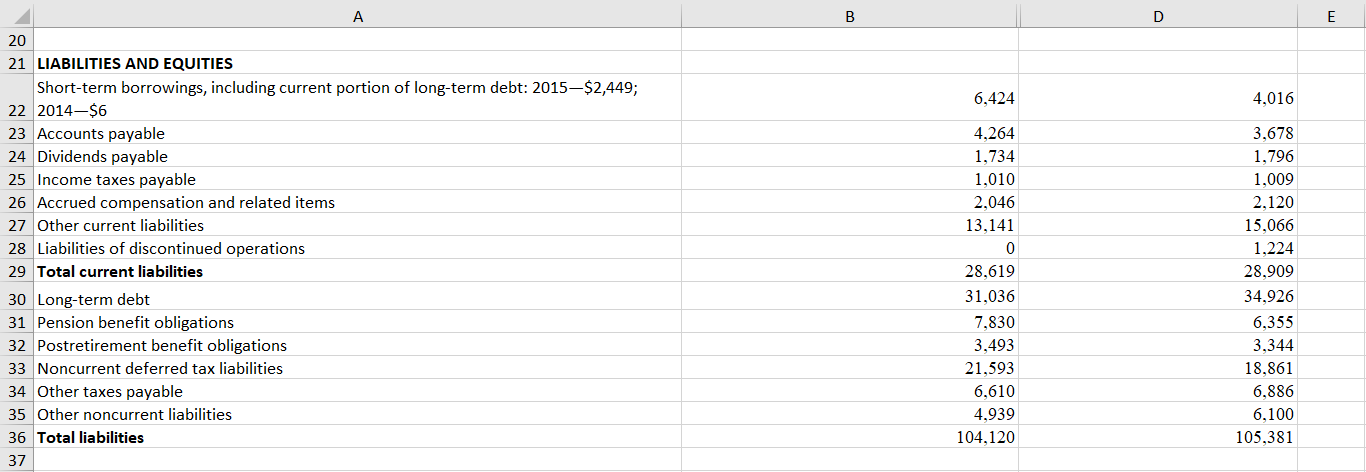Select row 36 header
This screenshot has width=1366, height=472.
(x=17, y=437)
